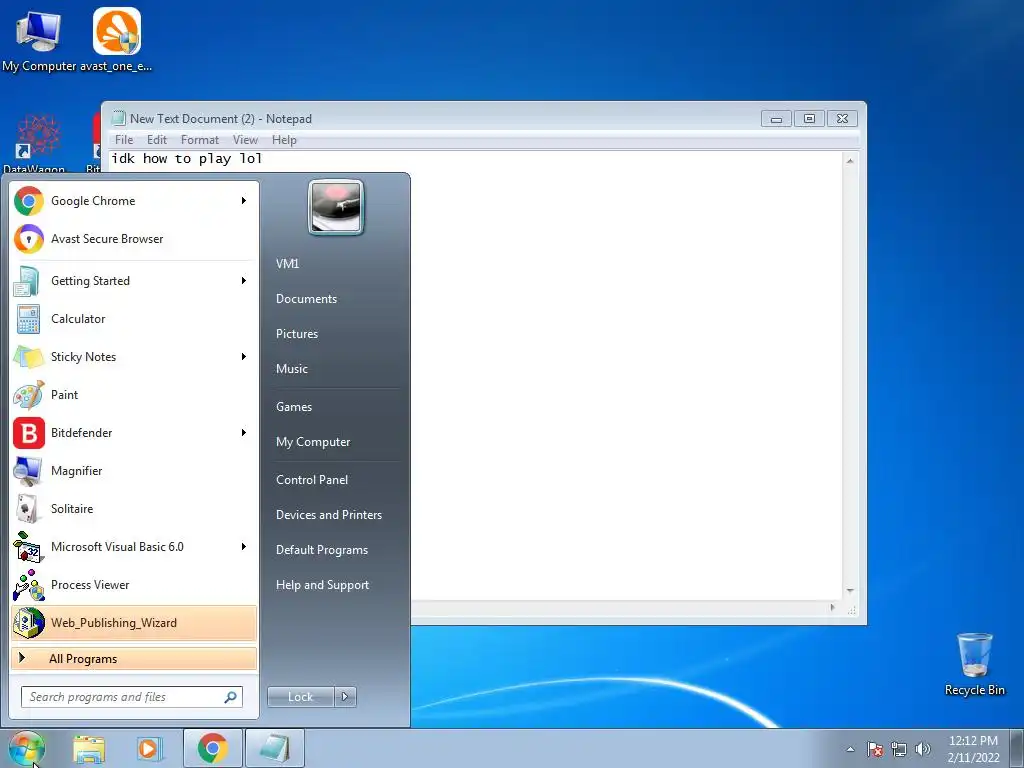1024x768 pixels.
Task: Open Notepad Format menu
Action: (x=200, y=140)
